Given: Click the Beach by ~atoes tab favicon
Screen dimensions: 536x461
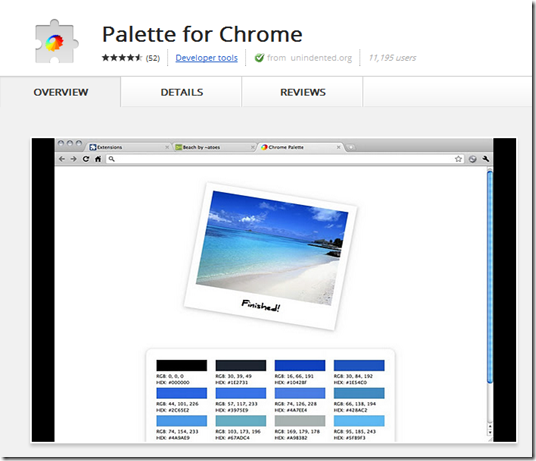Looking at the screenshot, I should tap(178, 147).
